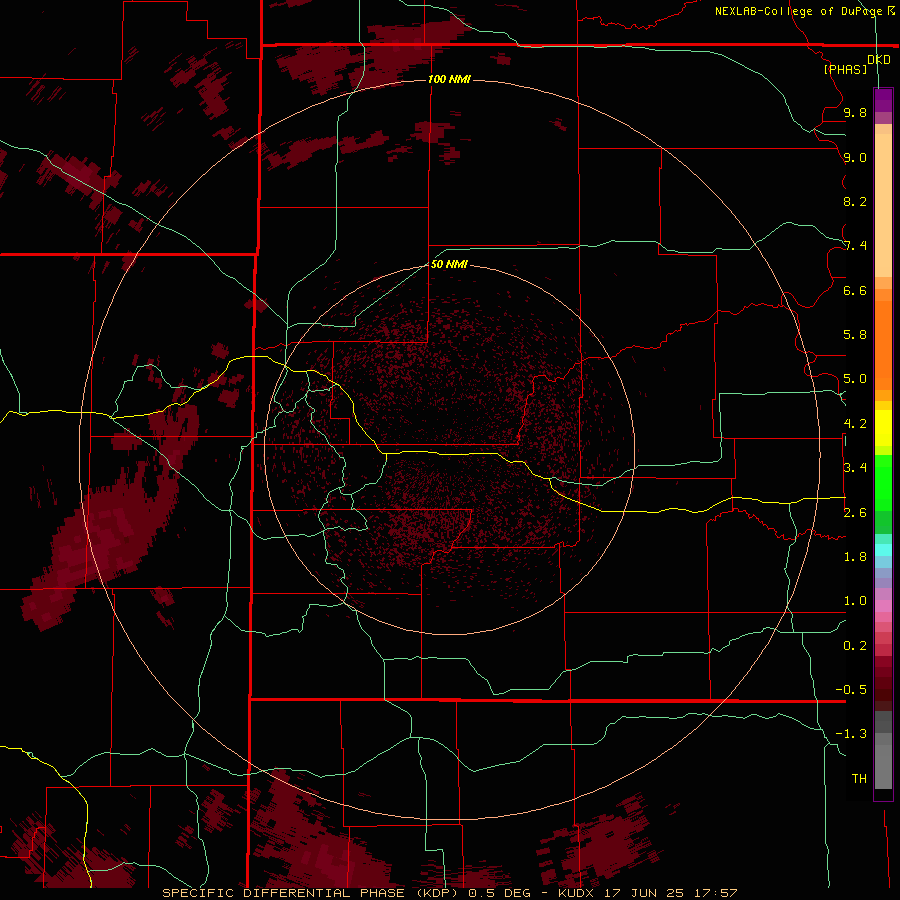
Task: Click the cyan band of the color bar
Action: point(883,550)
